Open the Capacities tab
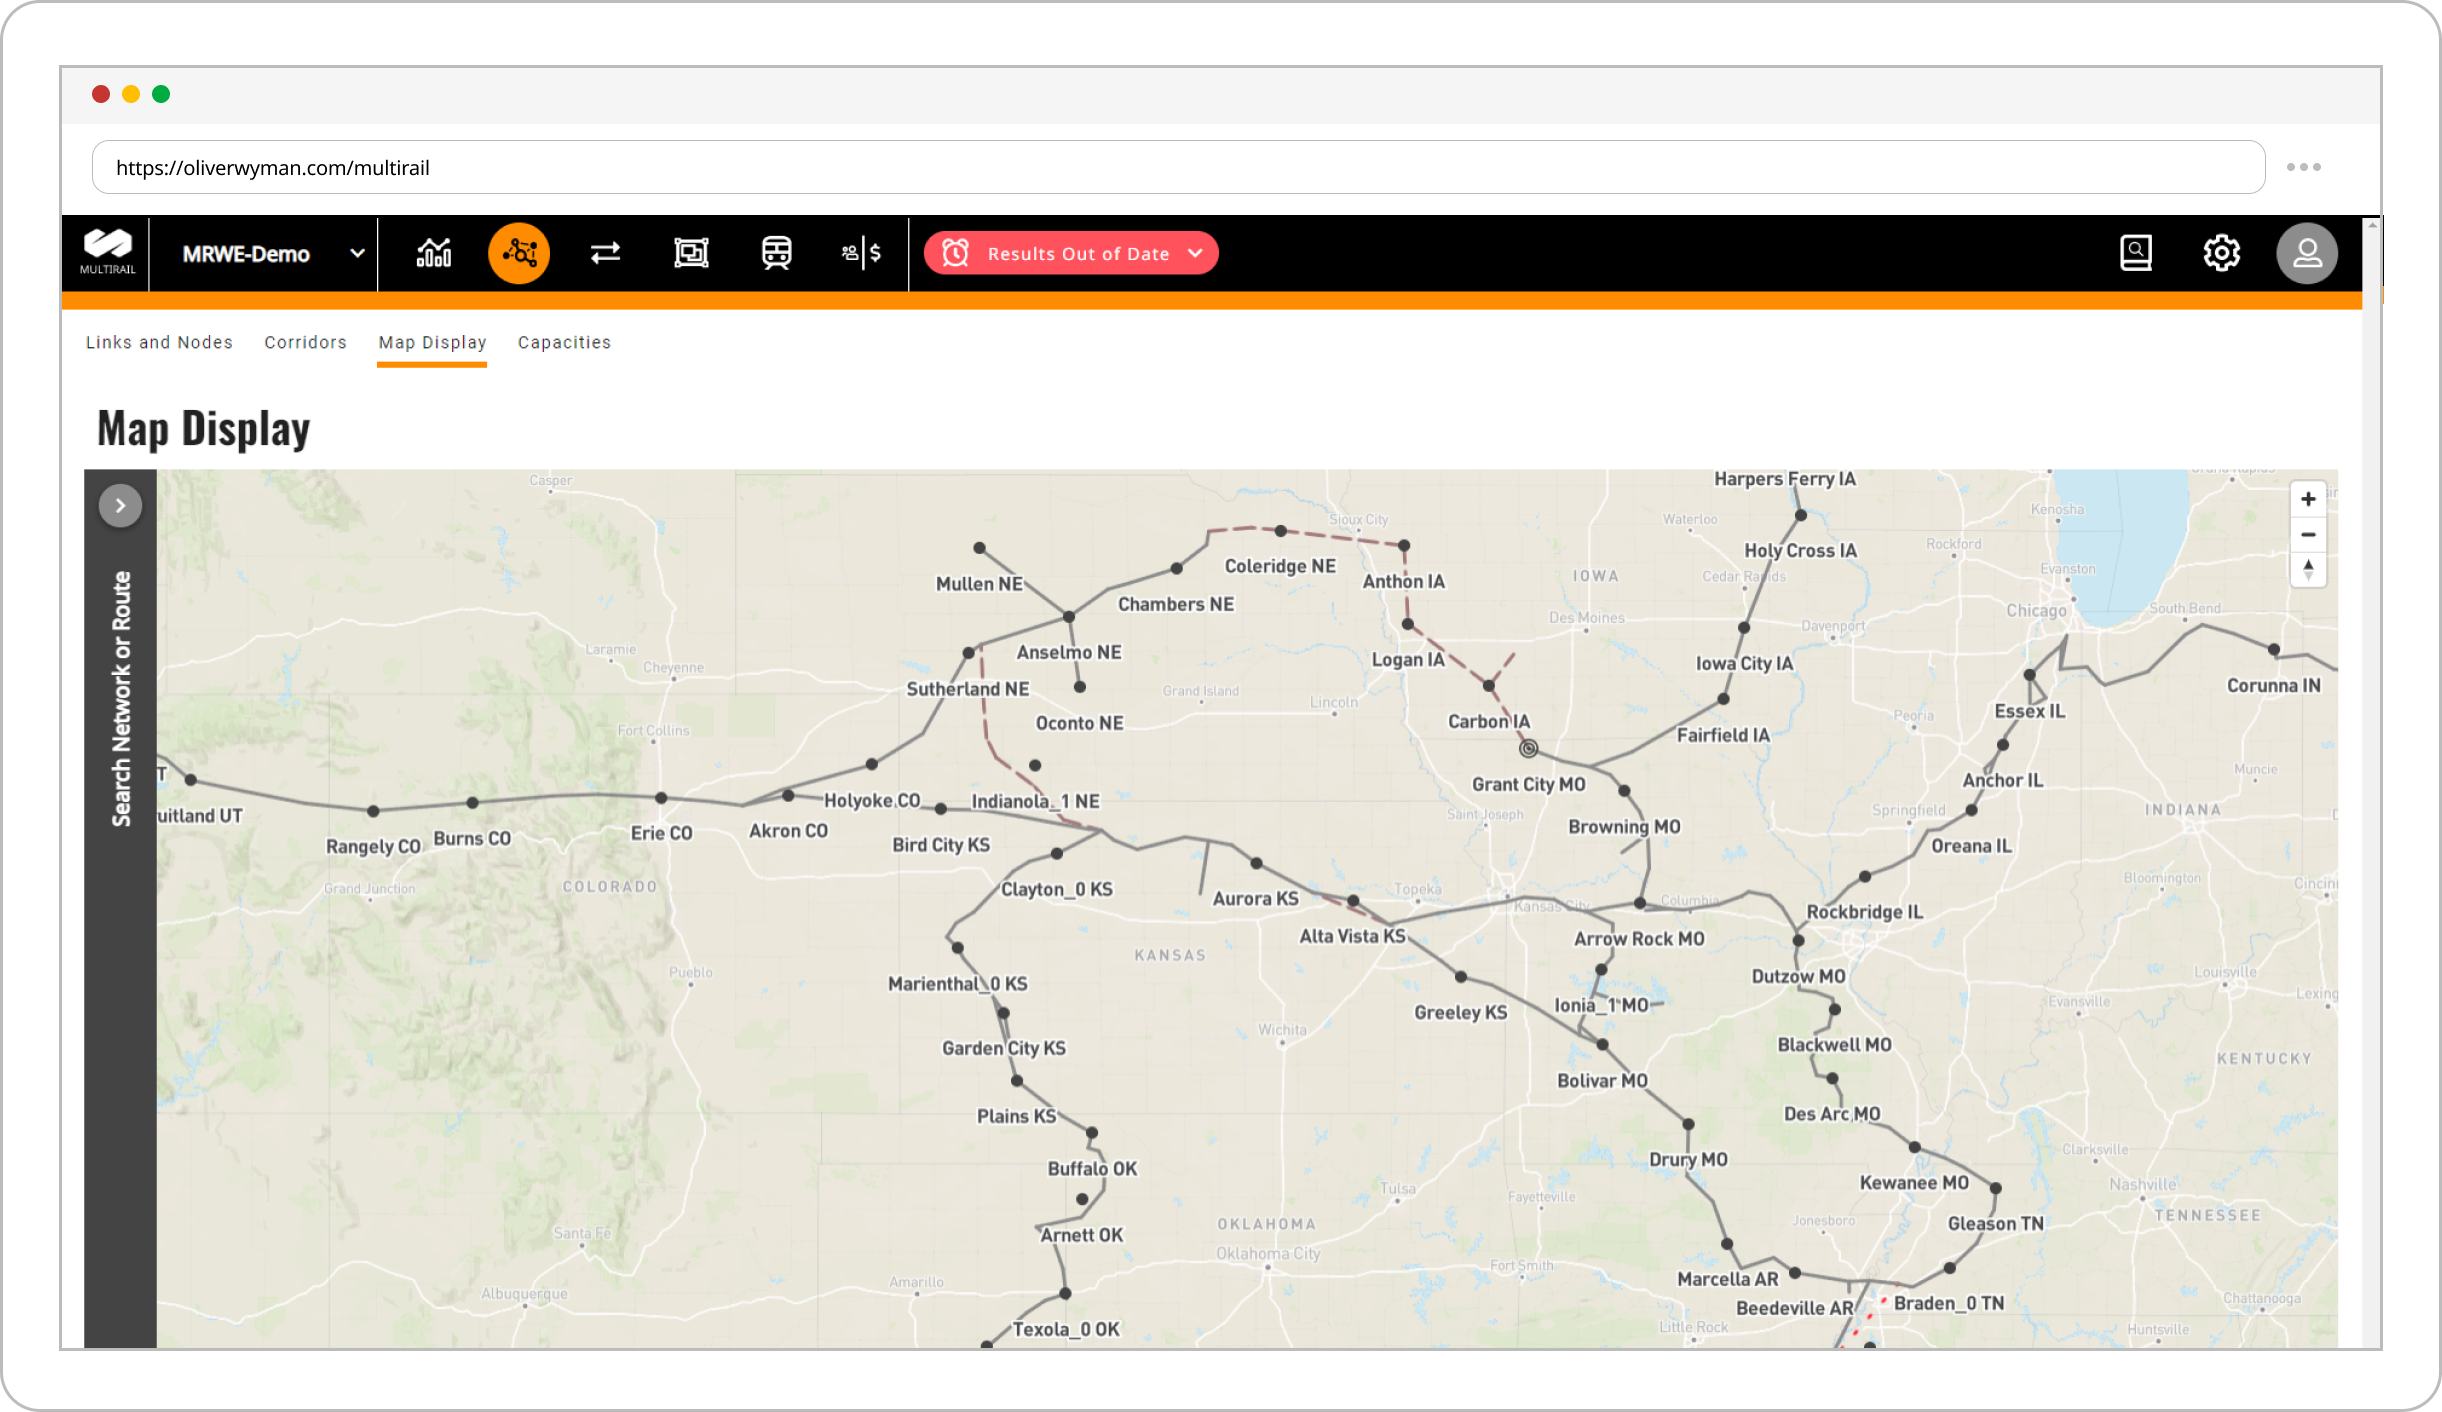 (564, 342)
